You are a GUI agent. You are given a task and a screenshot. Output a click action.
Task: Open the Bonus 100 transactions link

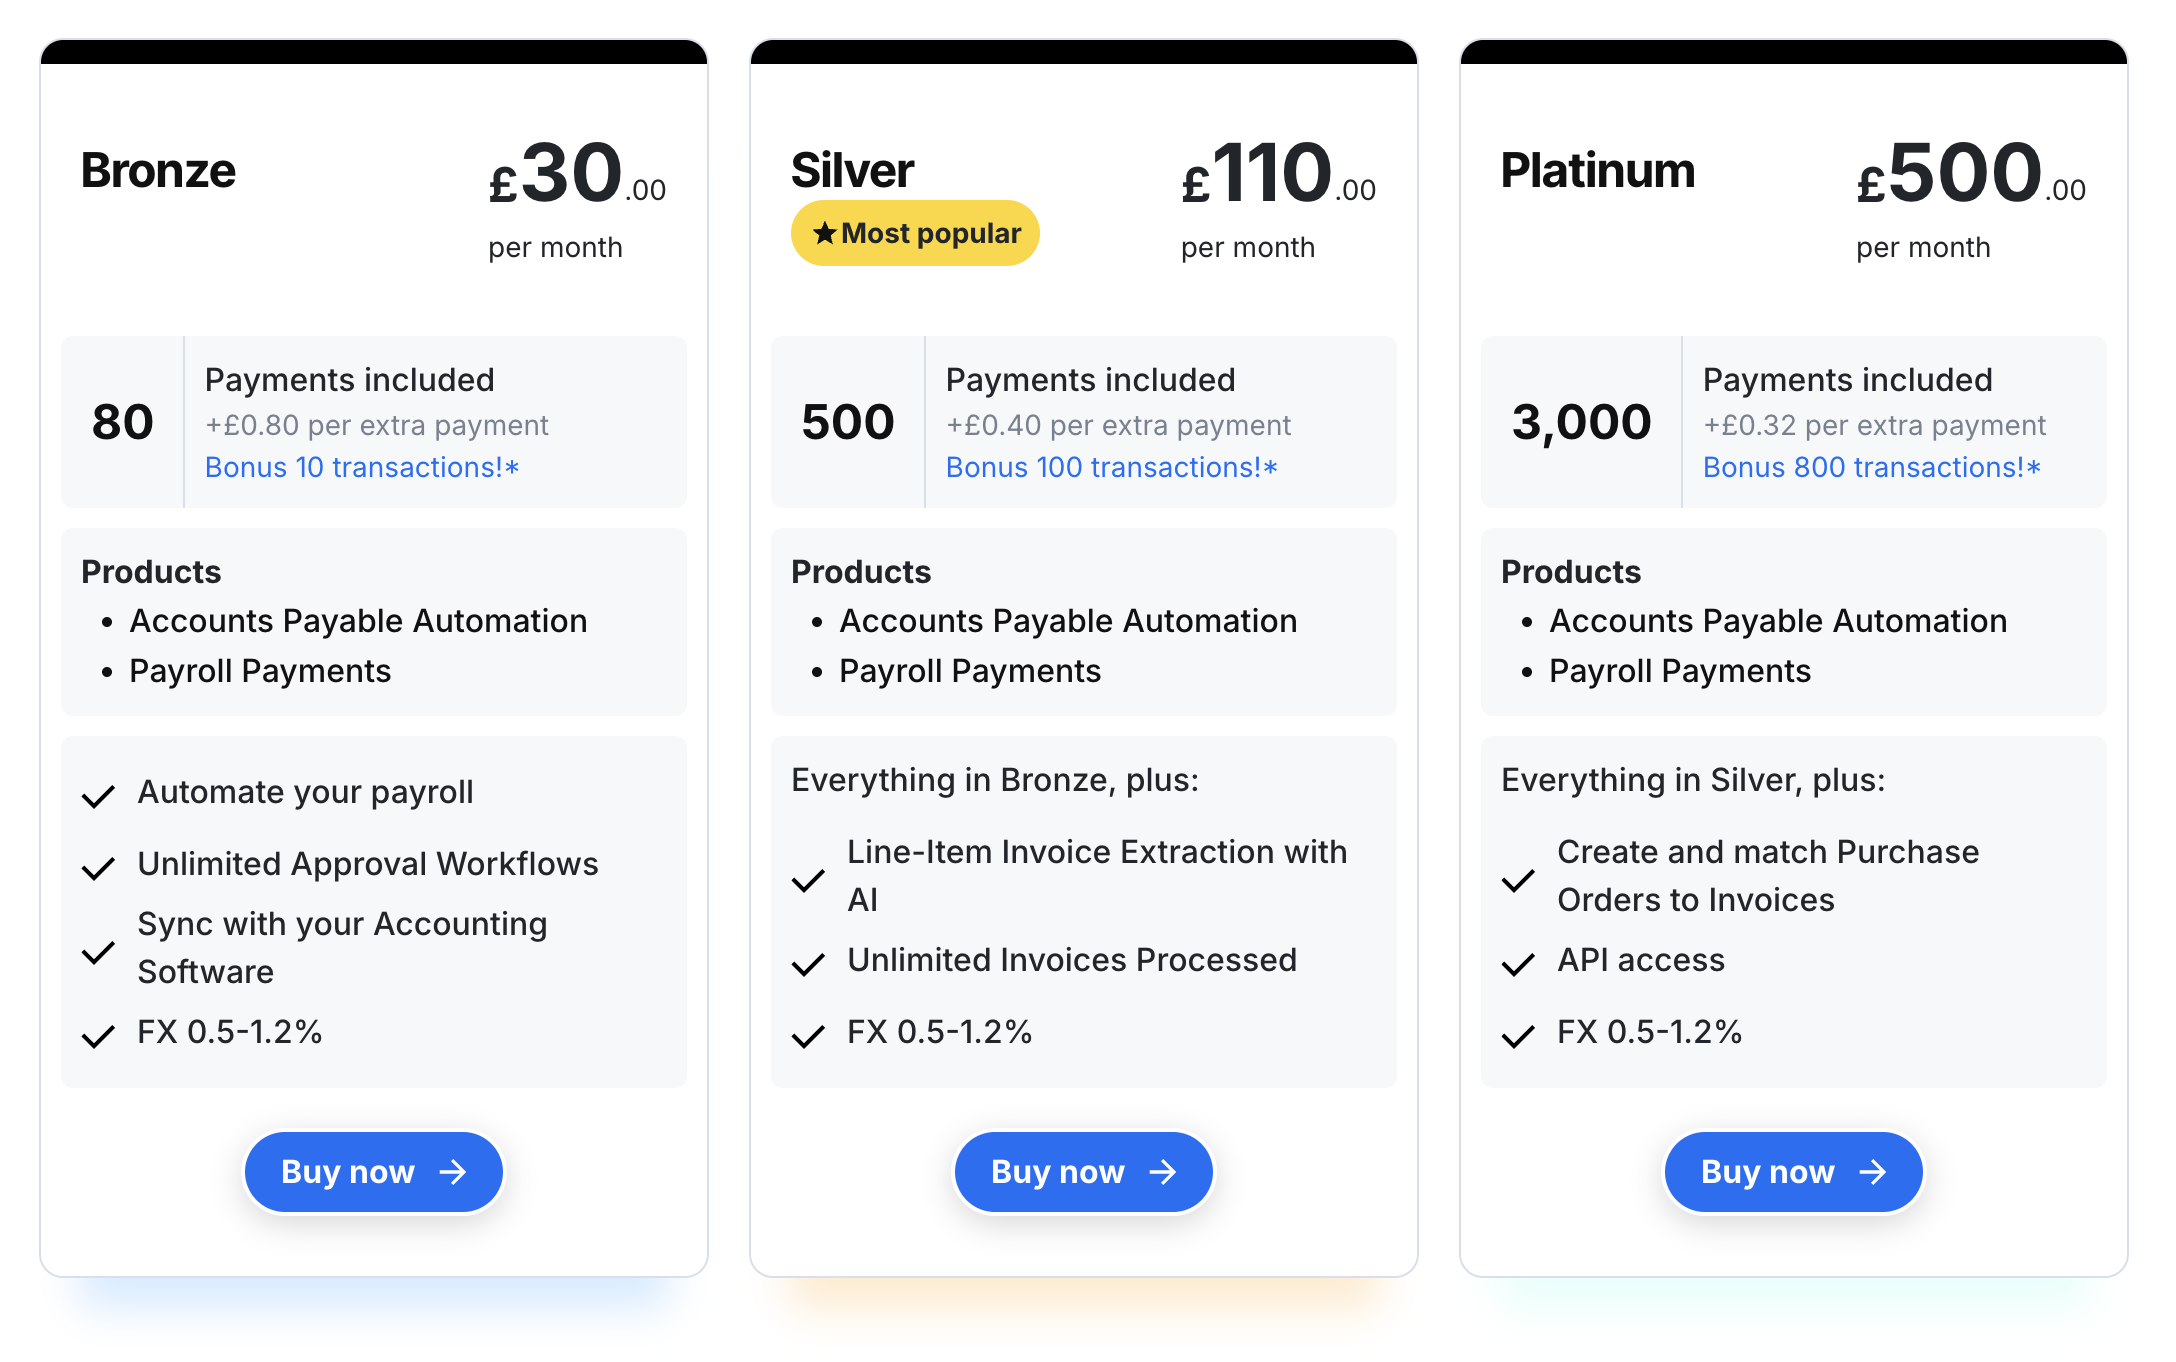(1112, 467)
